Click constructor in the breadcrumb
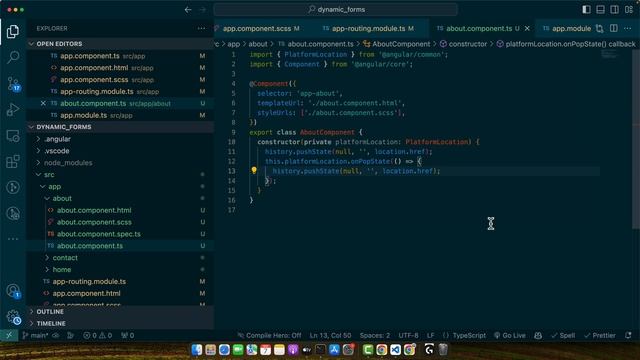640x360 pixels. pos(463,44)
